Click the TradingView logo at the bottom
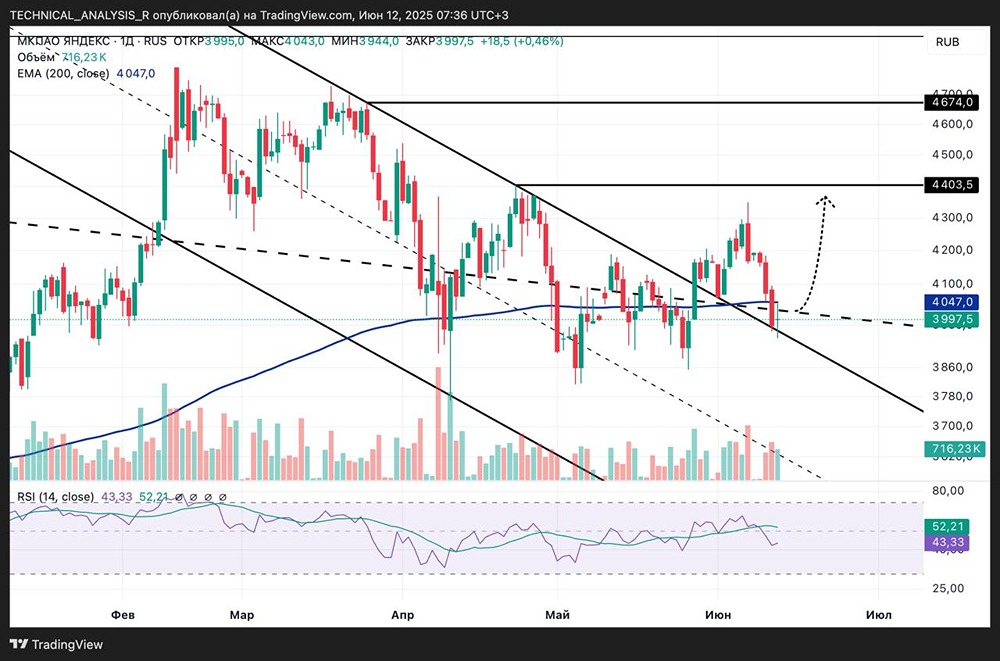1000x661 pixels. click(x=56, y=644)
